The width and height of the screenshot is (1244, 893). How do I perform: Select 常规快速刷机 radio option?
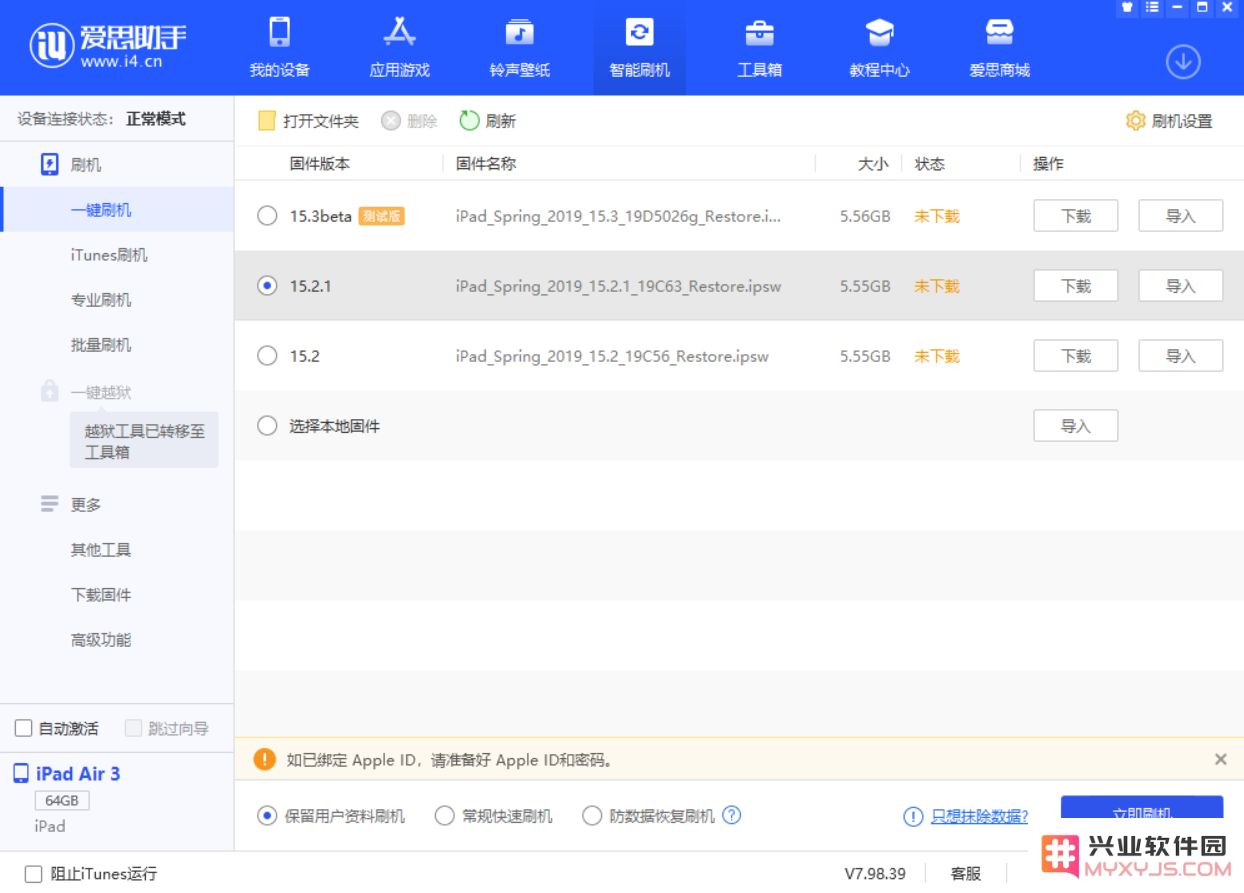445,816
